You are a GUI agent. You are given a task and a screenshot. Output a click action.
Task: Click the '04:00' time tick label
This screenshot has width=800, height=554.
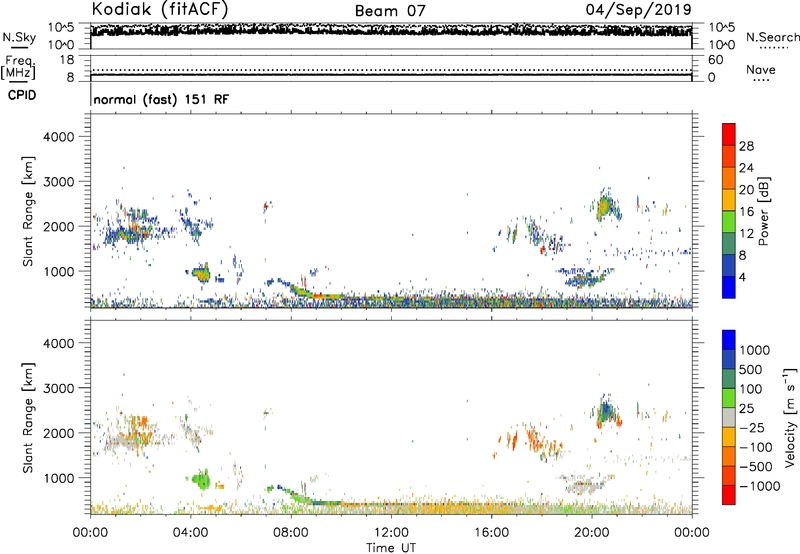click(190, 533)
